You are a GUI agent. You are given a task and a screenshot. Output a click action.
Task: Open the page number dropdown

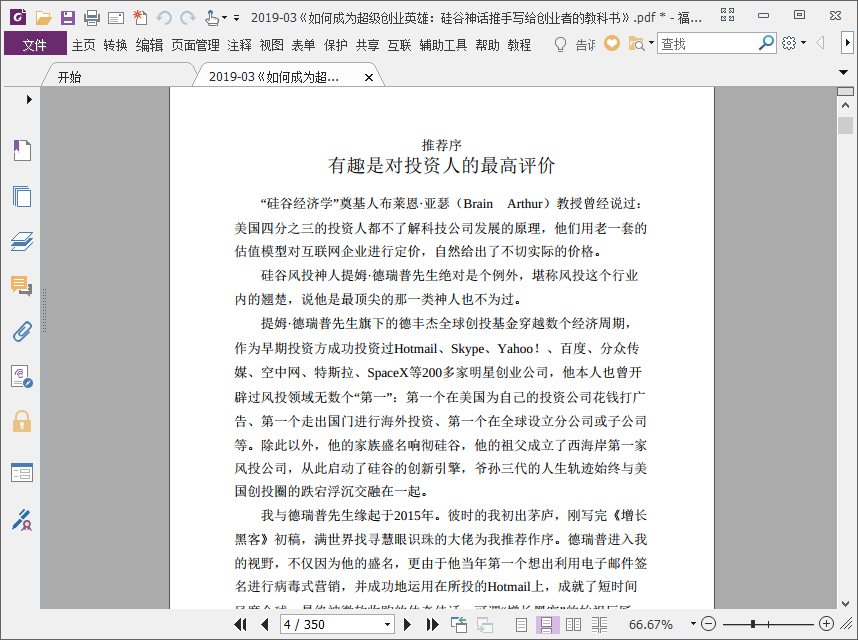[x=387, y=624]
